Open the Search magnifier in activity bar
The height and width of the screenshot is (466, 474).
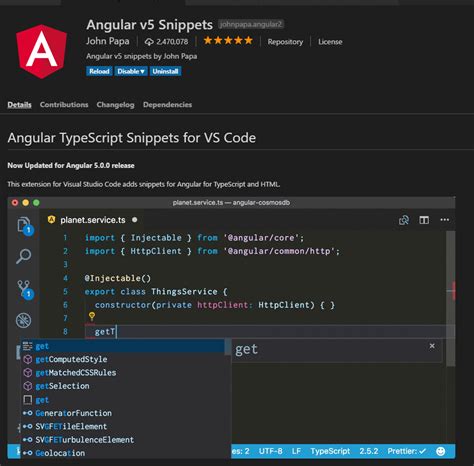coord(24,256)
